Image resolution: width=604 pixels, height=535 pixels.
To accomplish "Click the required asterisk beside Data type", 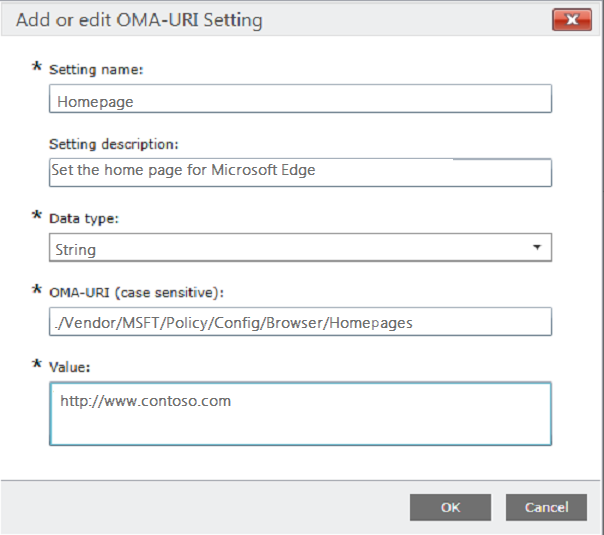I will 38,215.
